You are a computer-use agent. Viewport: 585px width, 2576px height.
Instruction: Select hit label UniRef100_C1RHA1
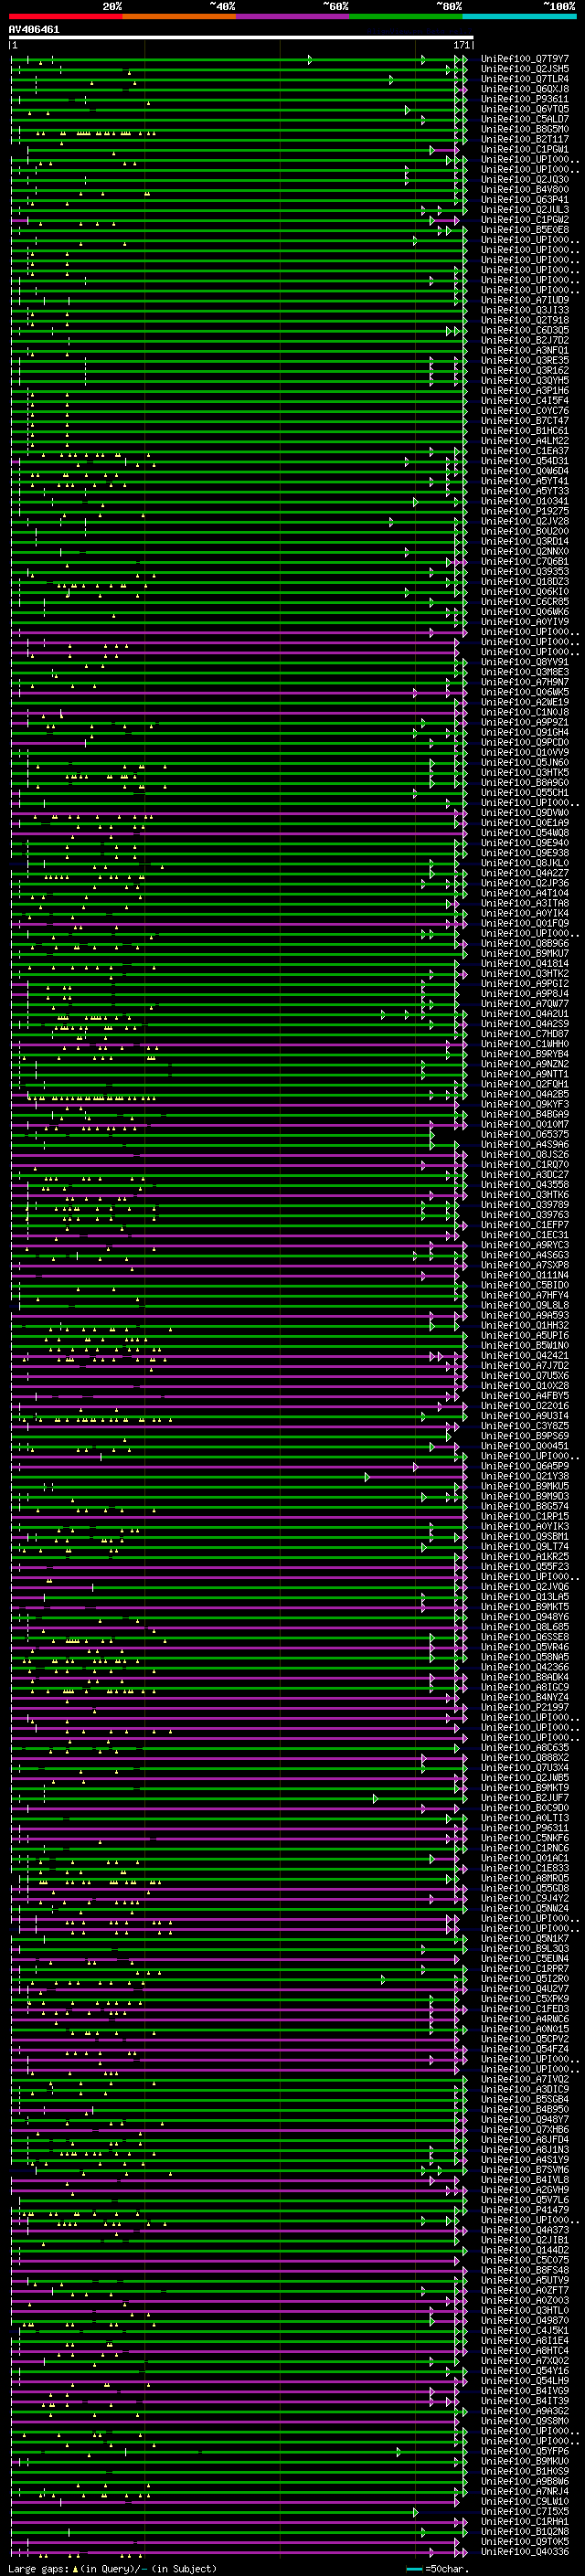[525, 2523]
